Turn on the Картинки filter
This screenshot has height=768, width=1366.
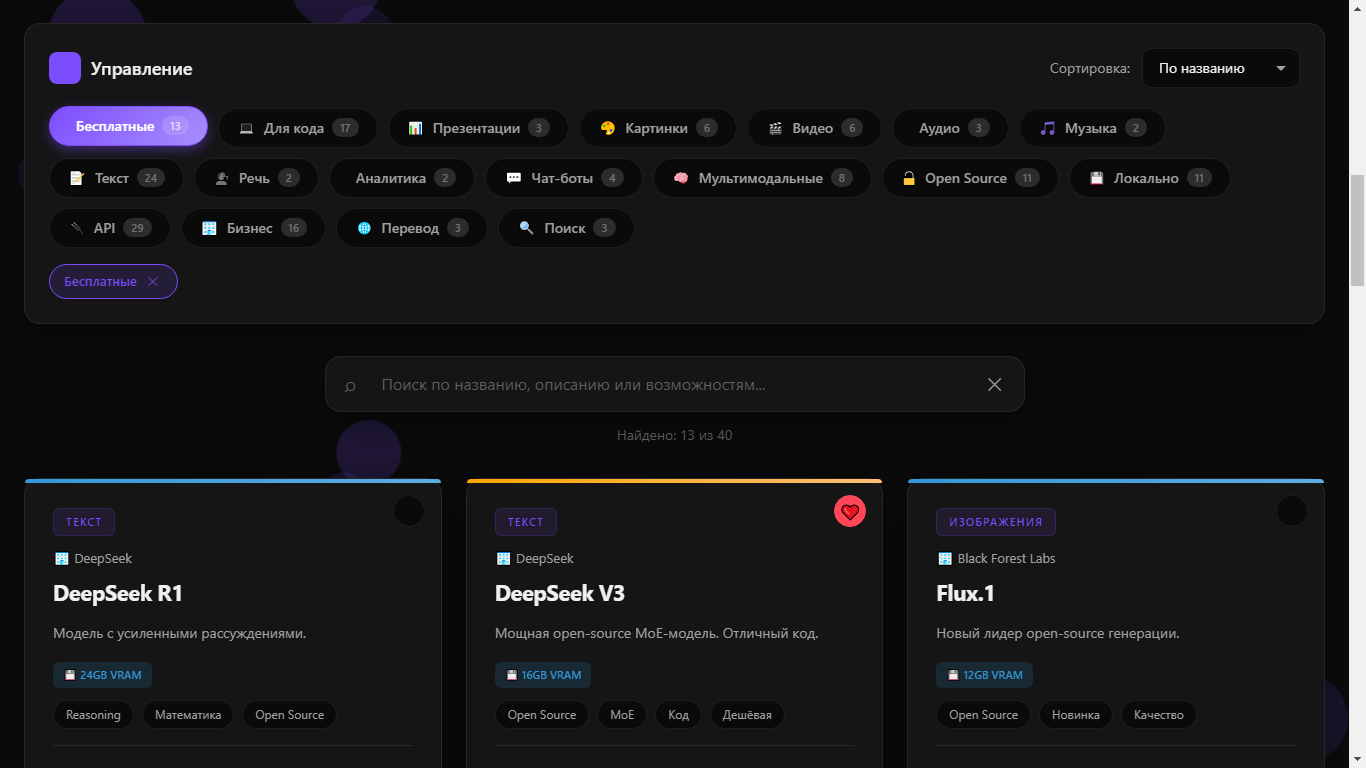[x=657, y=128]
